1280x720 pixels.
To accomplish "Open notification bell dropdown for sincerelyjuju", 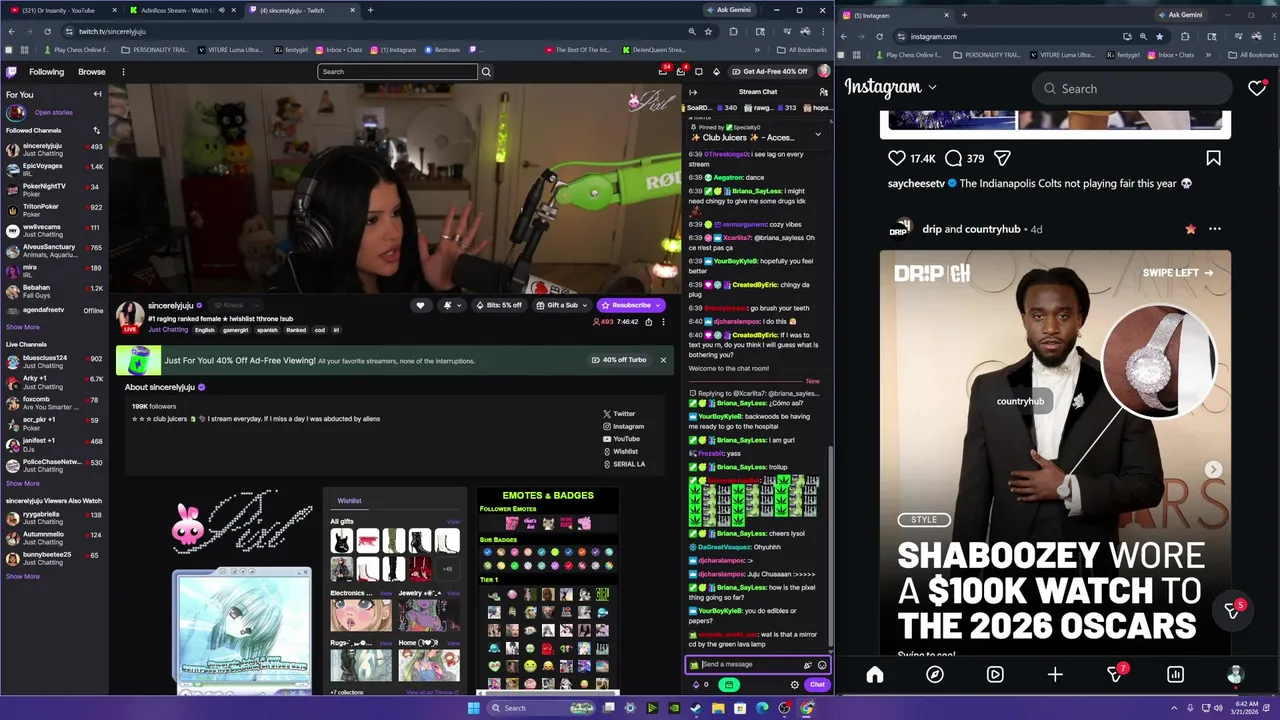I will click(x=452, y=305).
